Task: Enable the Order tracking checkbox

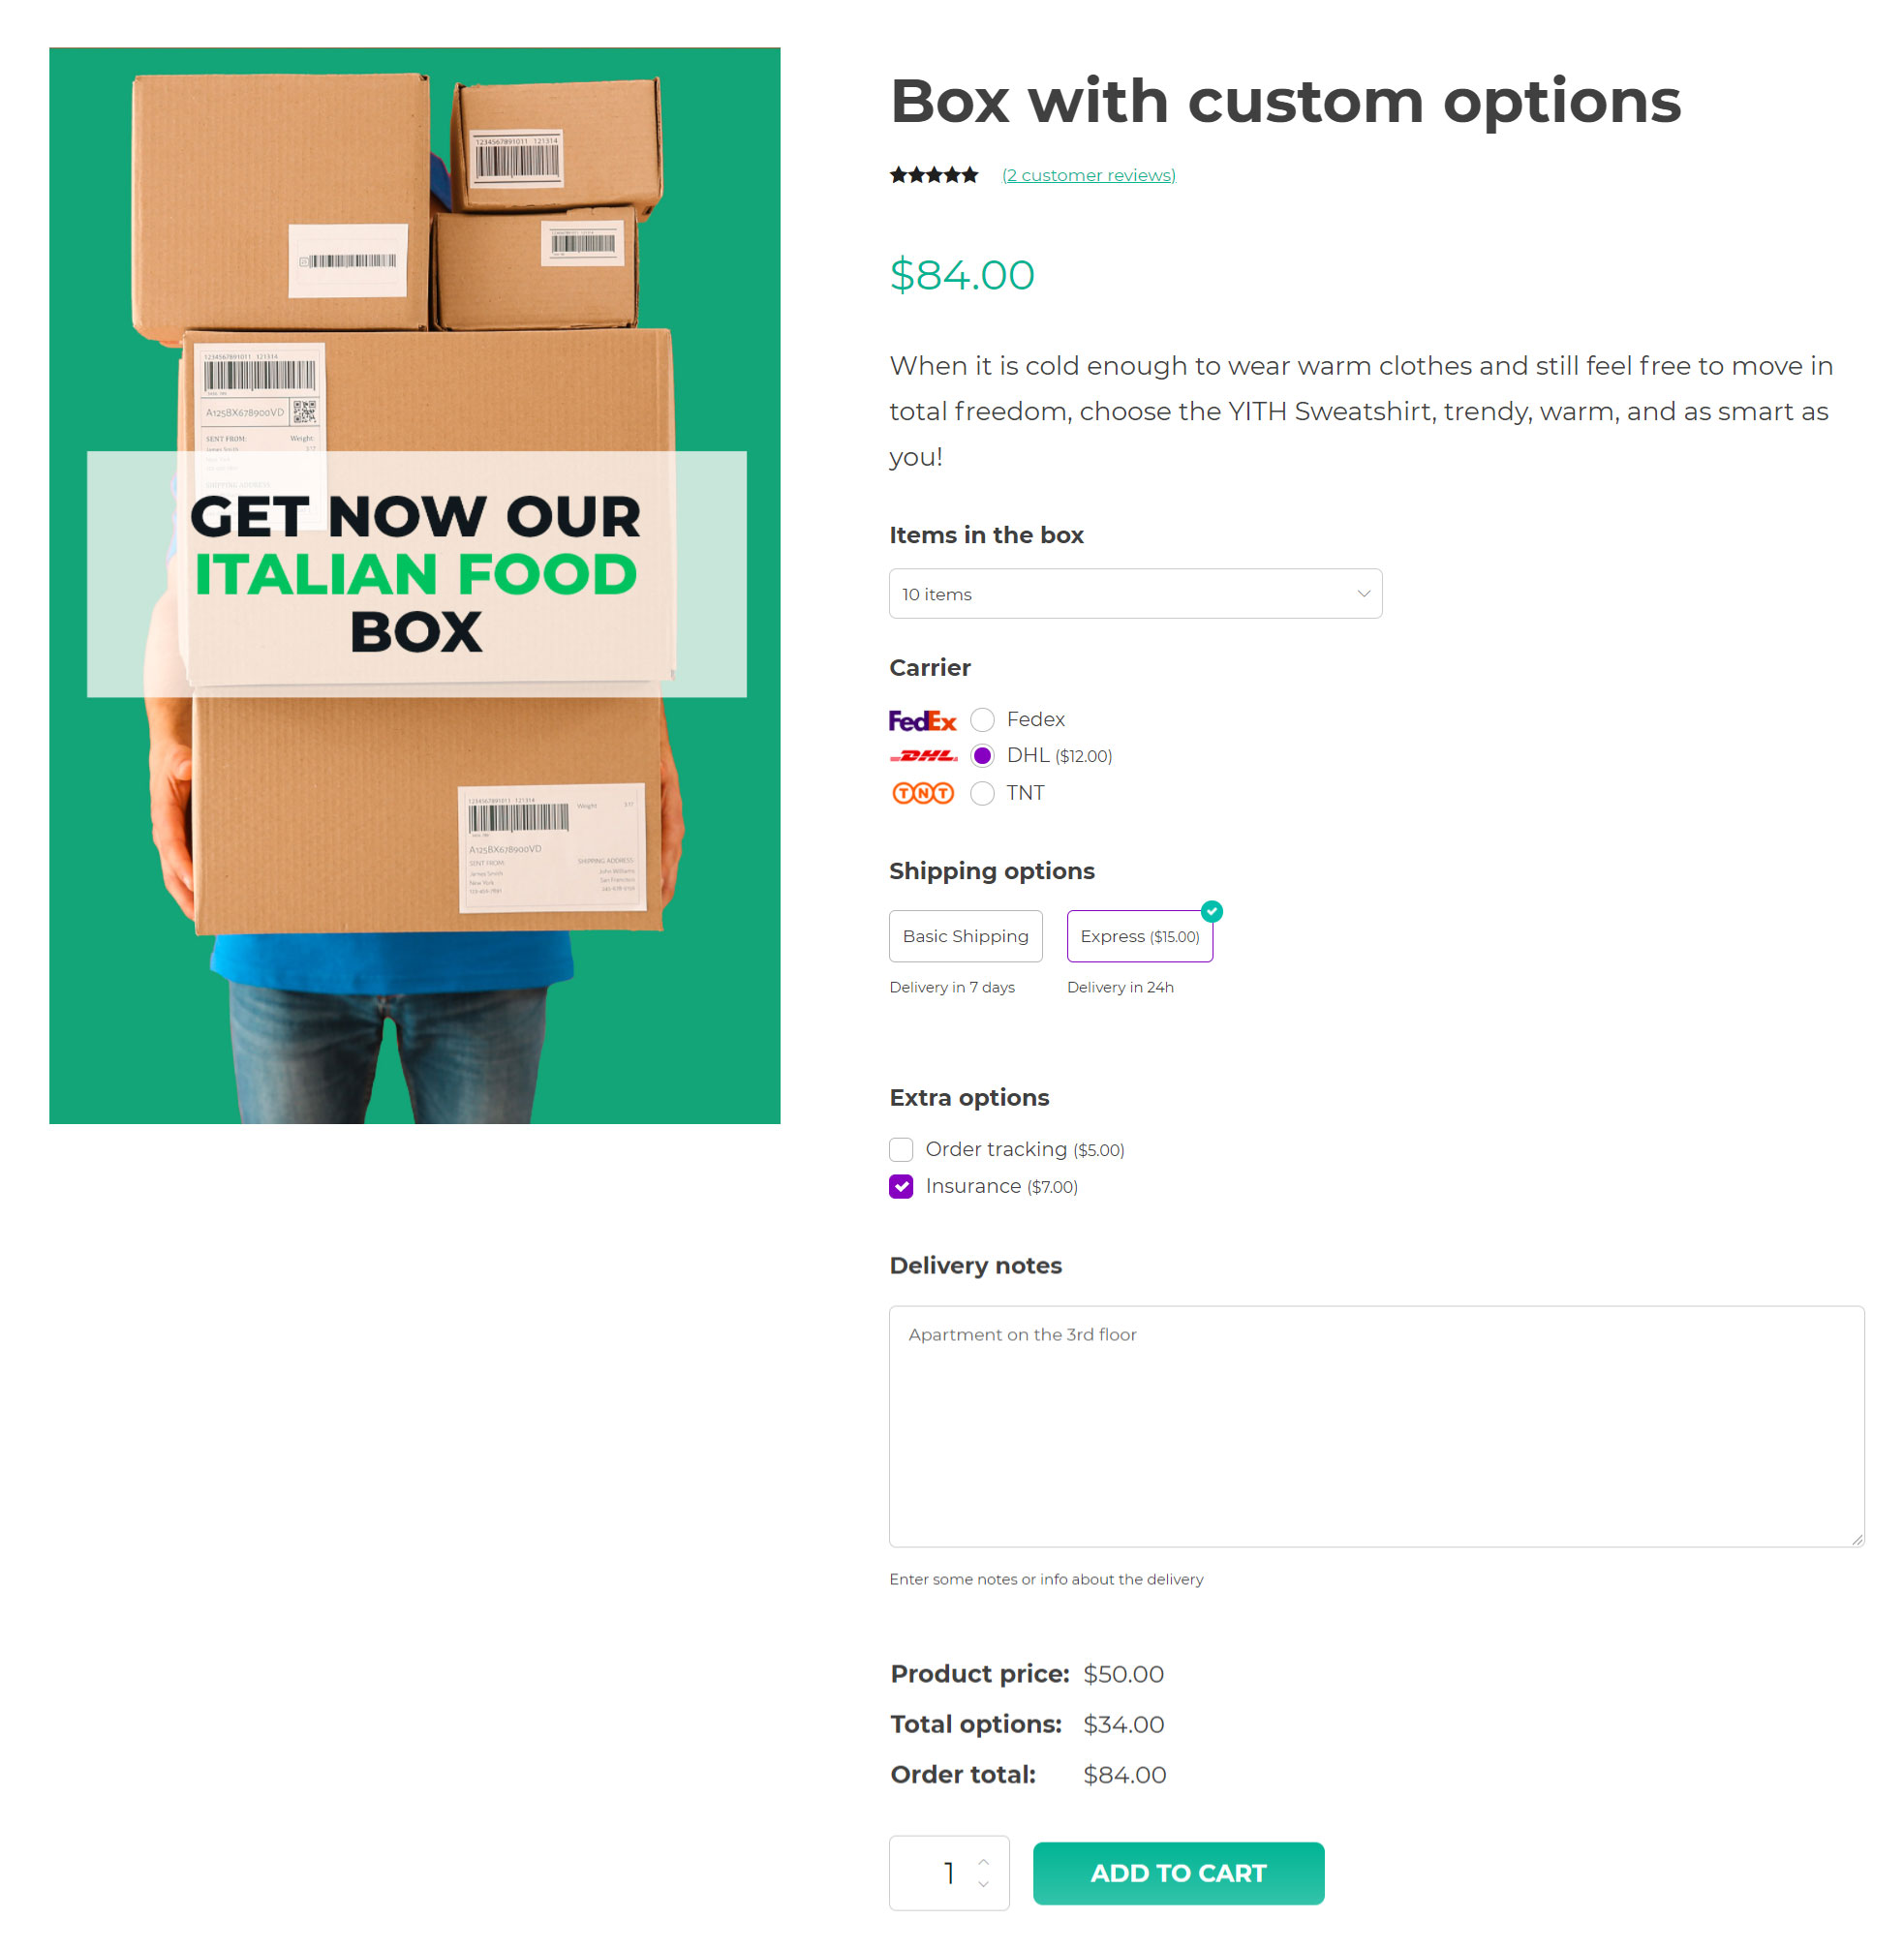Action: click(901, 1149)
